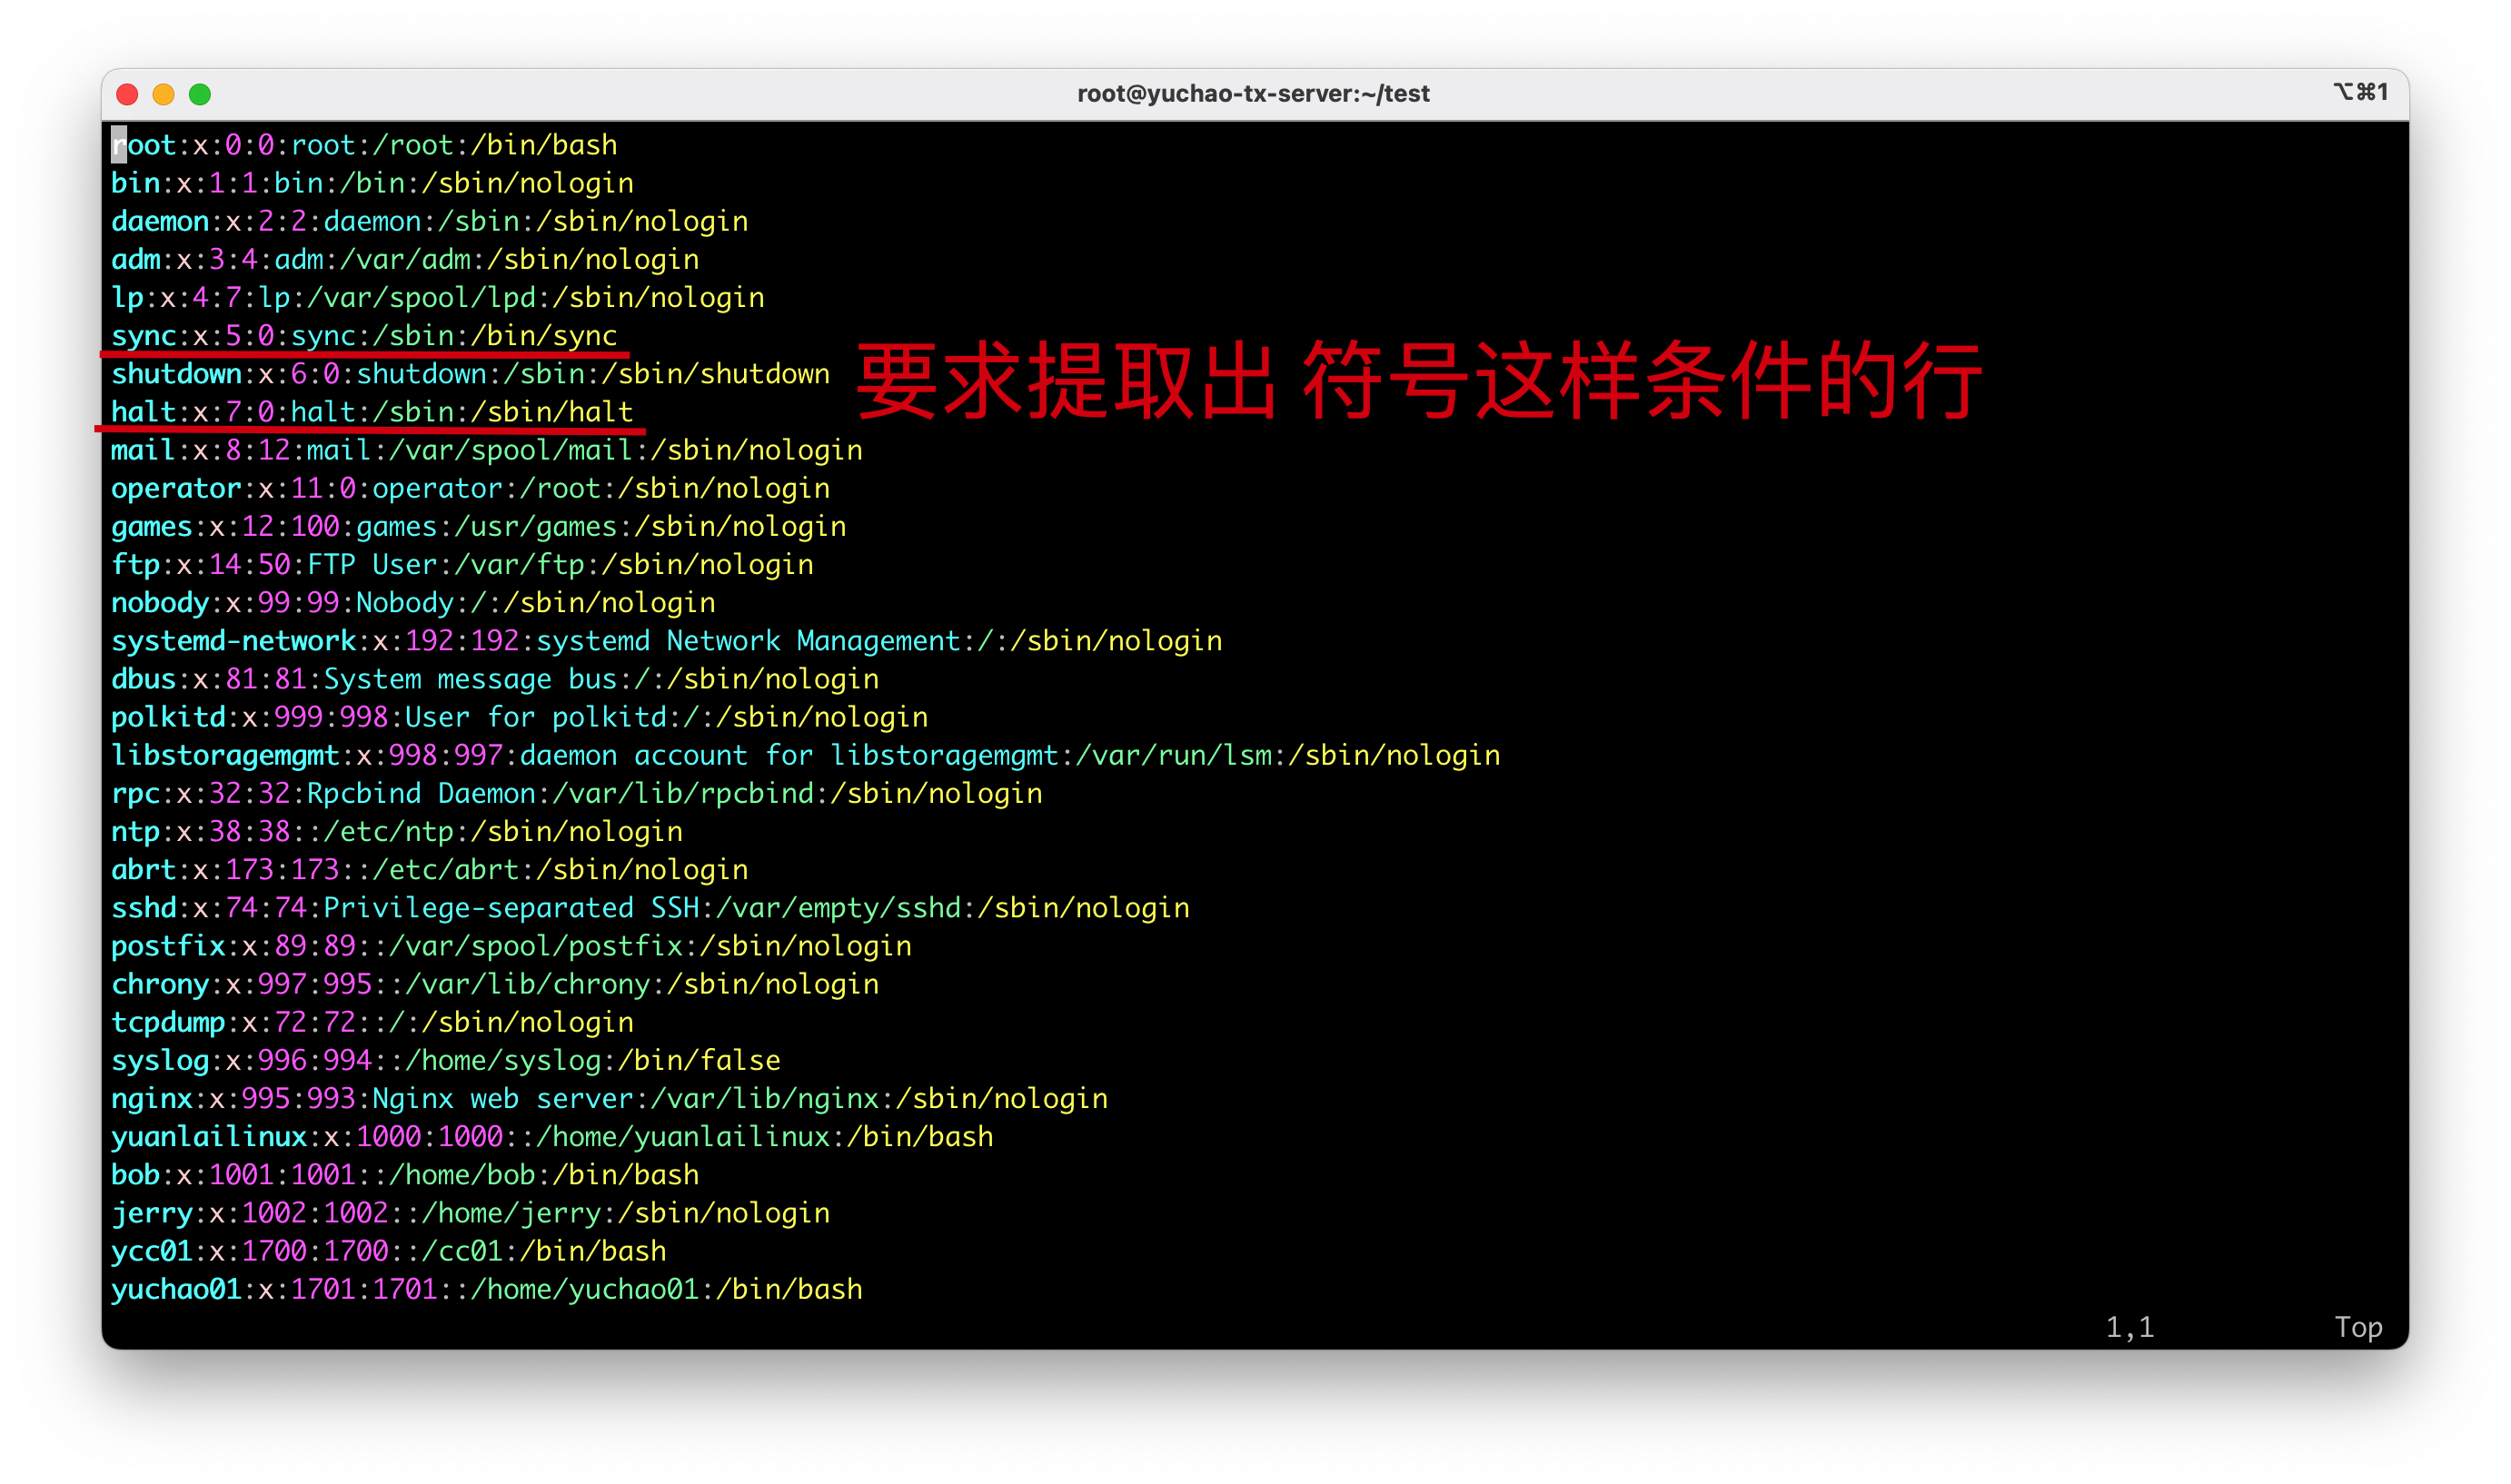
Task: Click the yellow minimize window button
Action: click(163, 94)
